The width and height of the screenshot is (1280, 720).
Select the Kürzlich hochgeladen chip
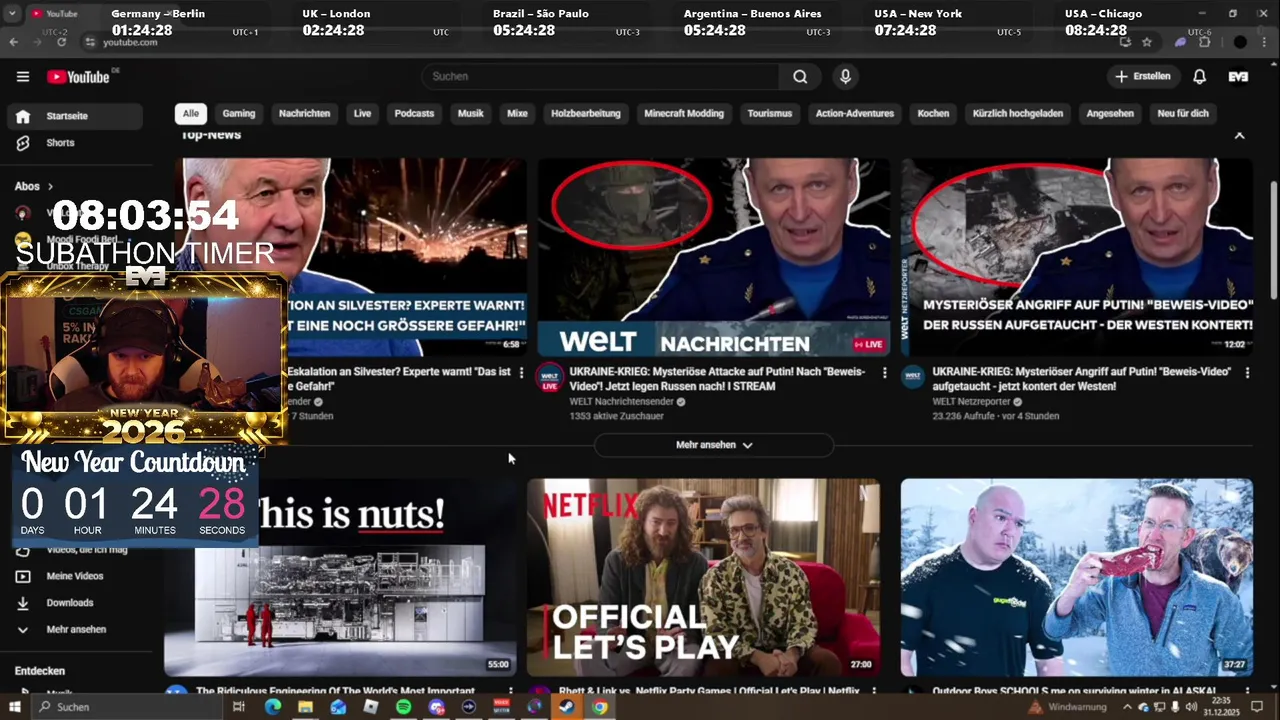[1018, 114]
